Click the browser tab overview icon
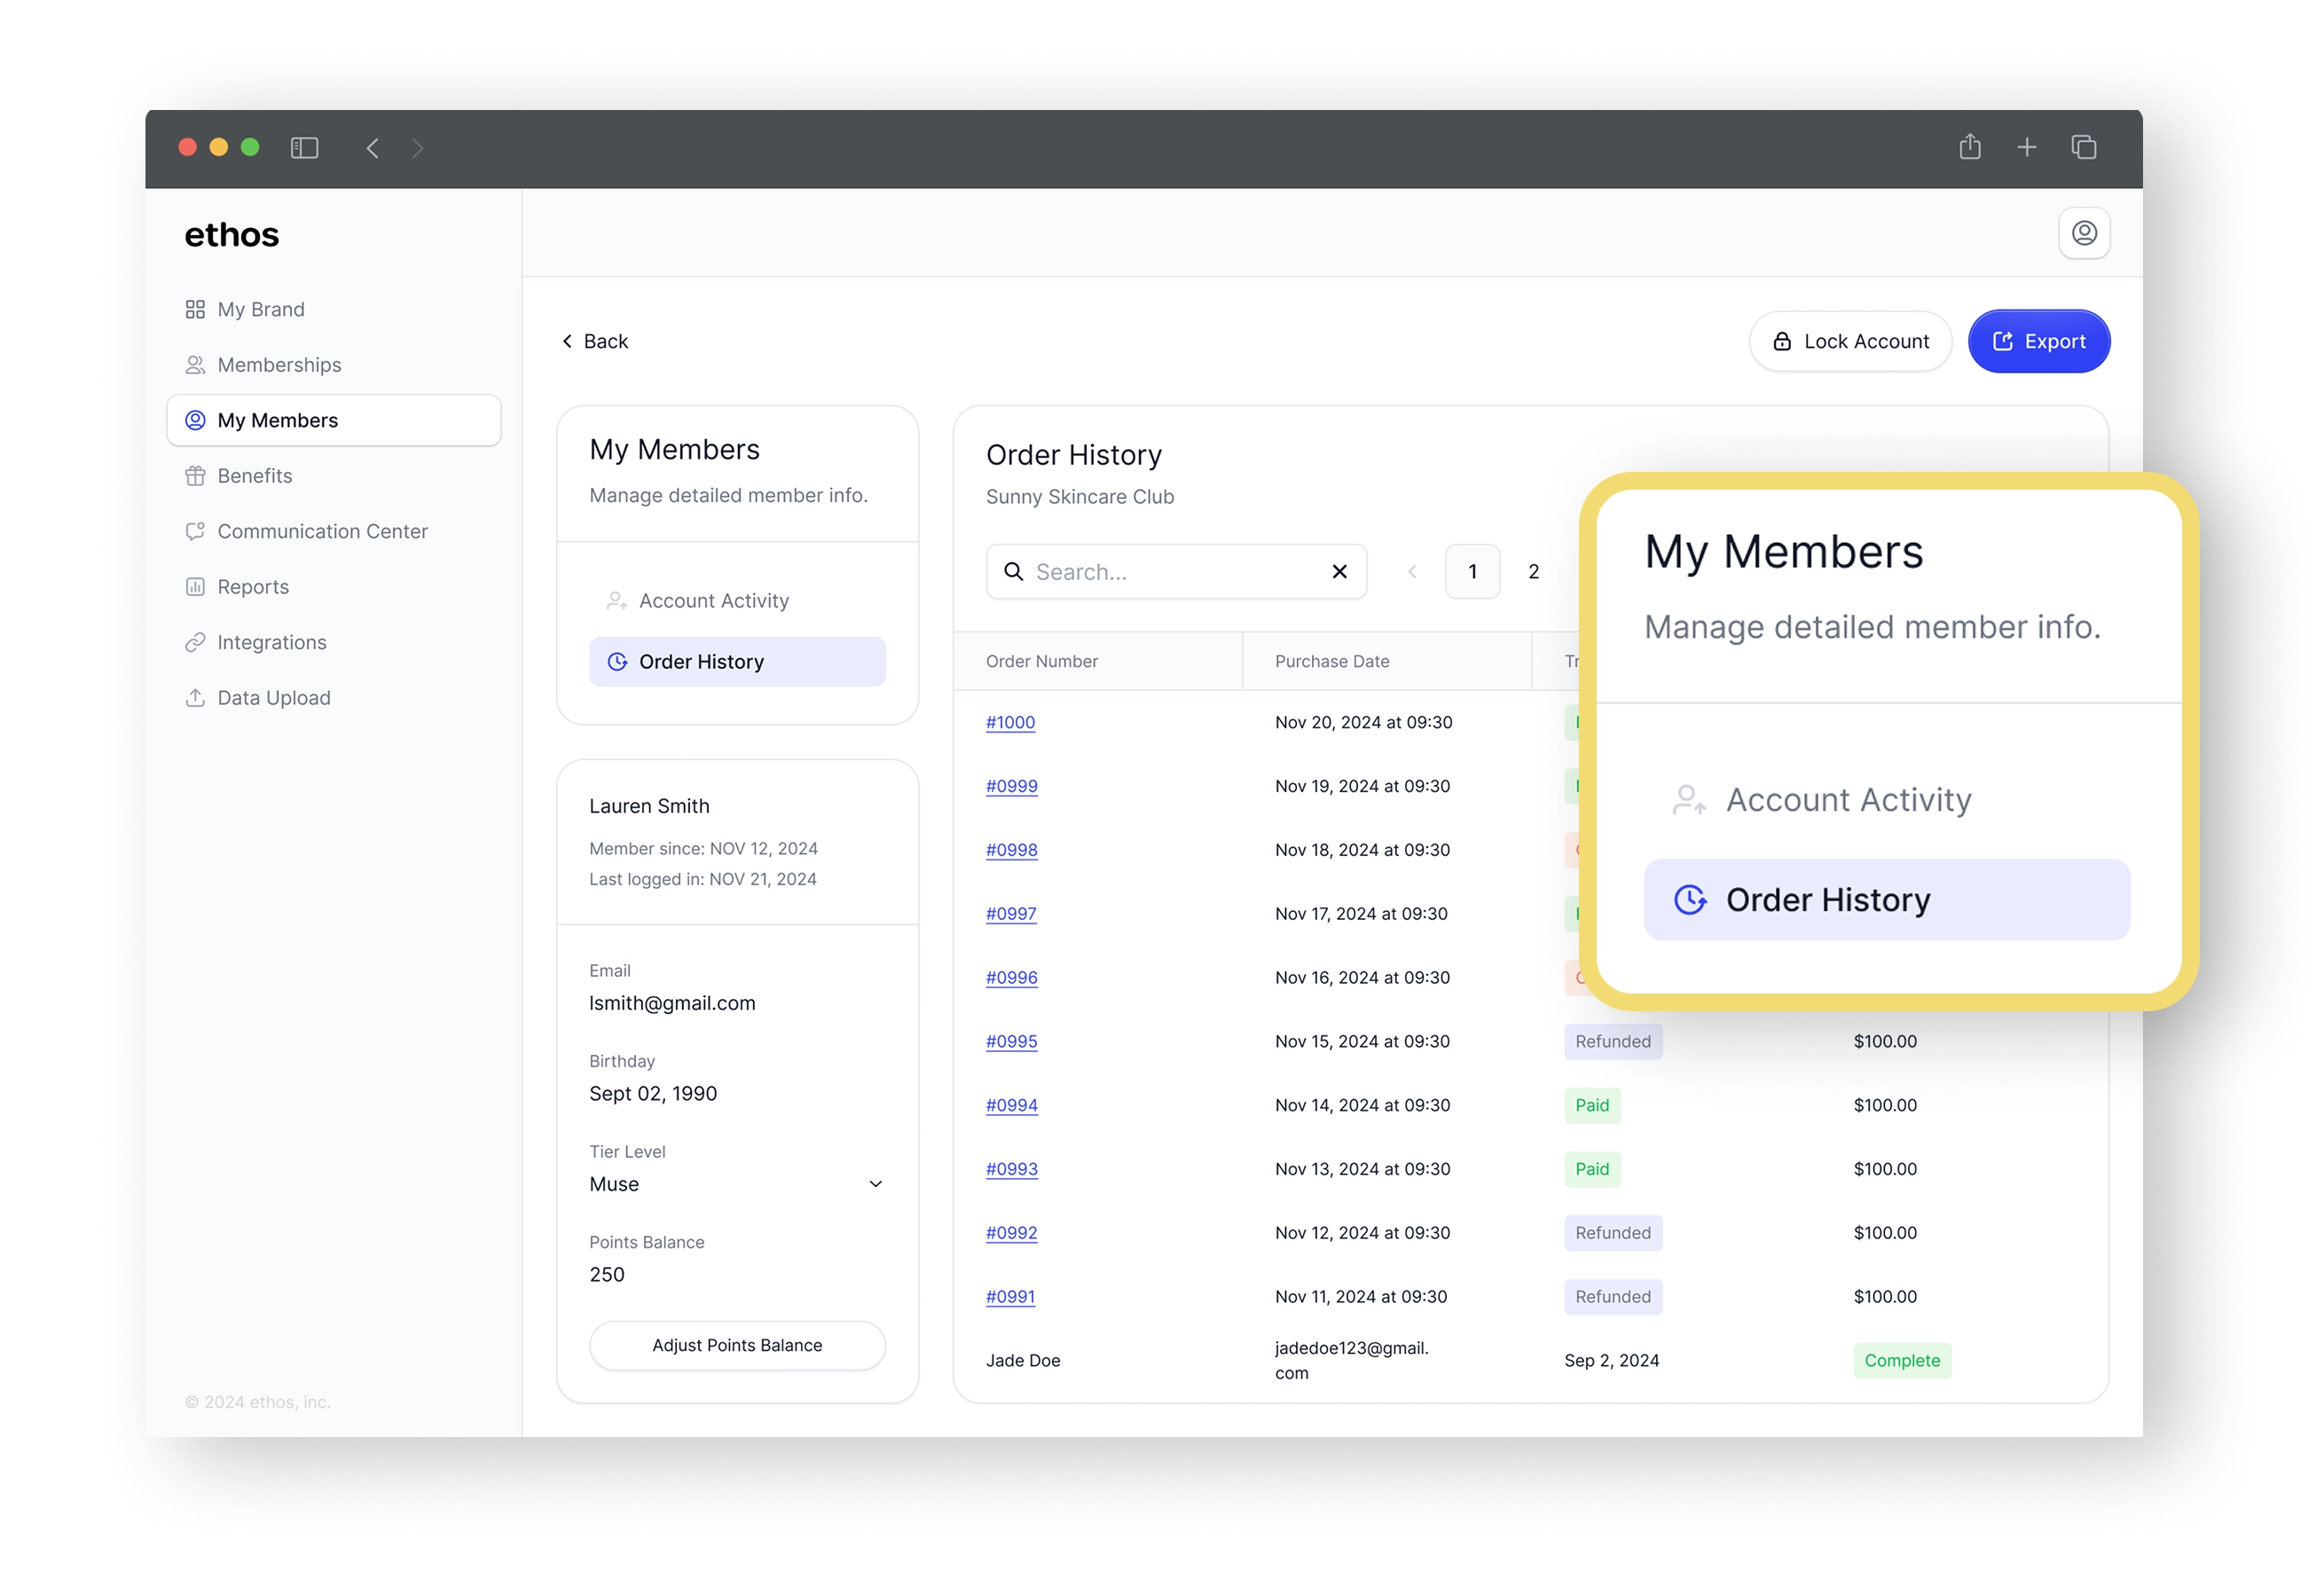The height and width of the screenshot is (1579, 2324). (x=2083, y=148)
